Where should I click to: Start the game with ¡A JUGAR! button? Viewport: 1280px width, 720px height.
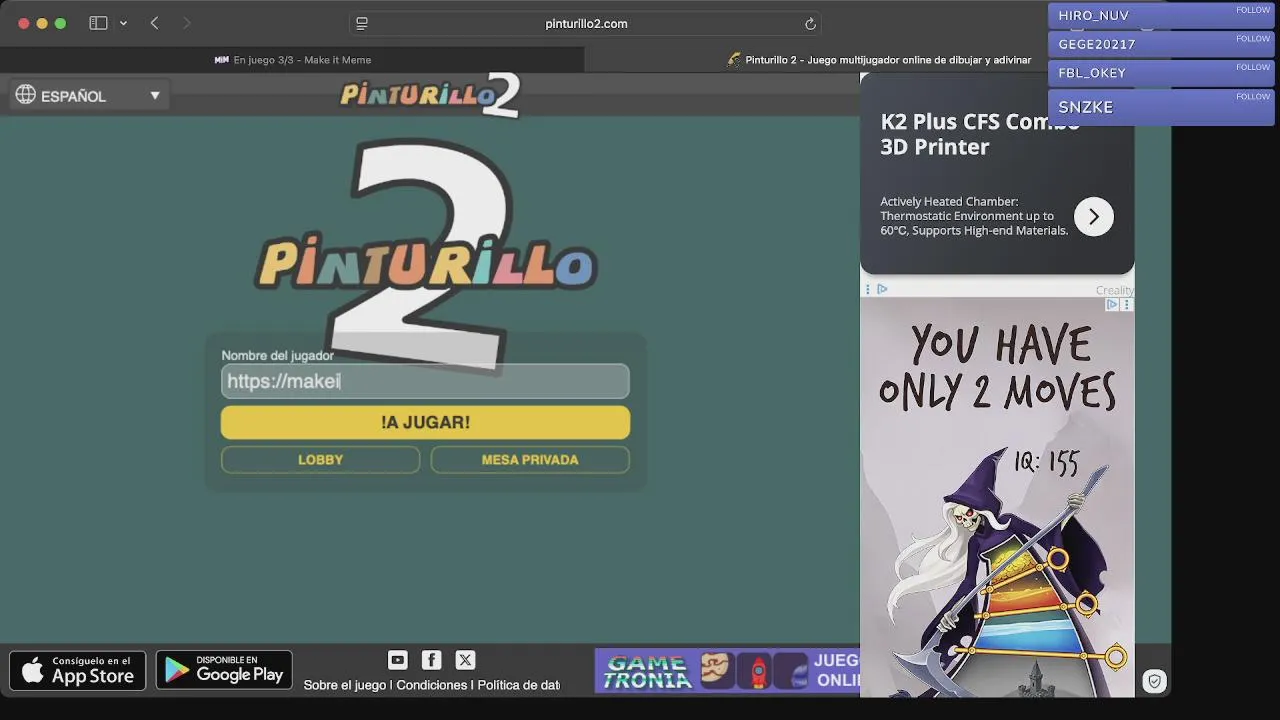(x=425, y=422)
